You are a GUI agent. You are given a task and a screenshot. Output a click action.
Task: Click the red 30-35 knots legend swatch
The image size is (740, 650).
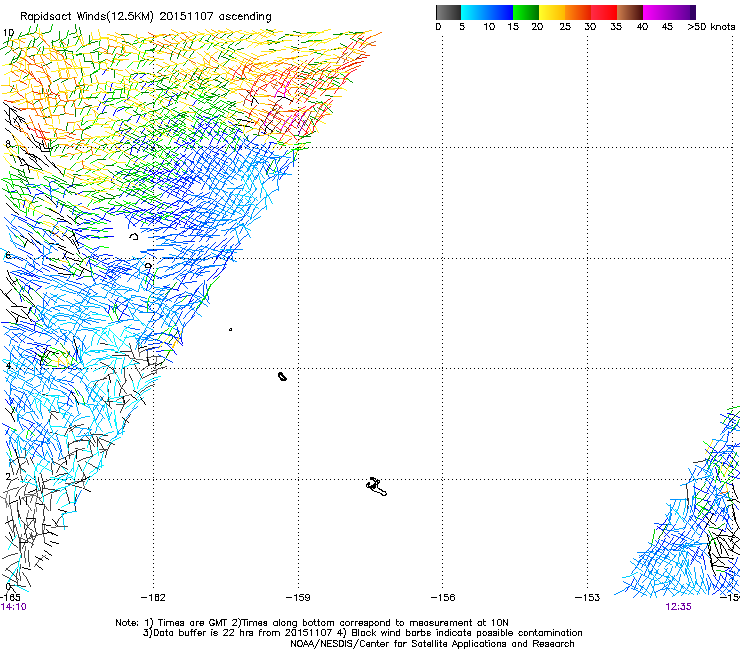[604, 12]
